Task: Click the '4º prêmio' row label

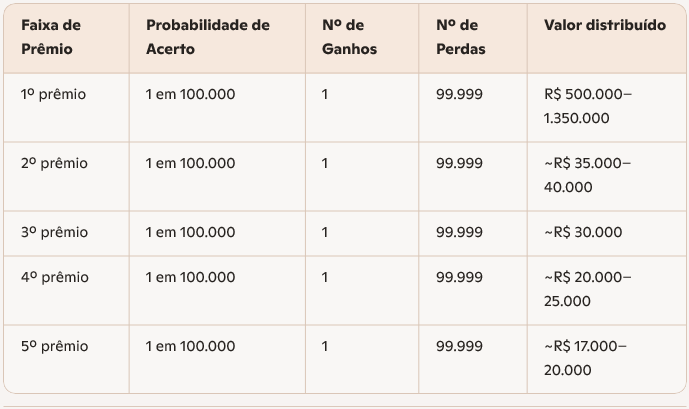Action: [x=54, y=277]
